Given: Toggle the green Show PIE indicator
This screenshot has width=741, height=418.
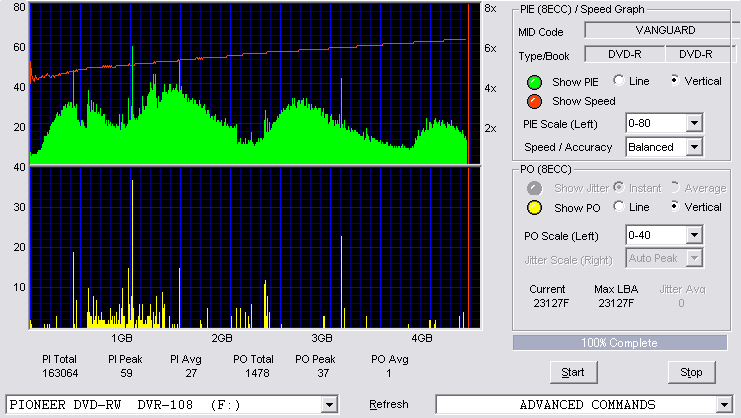Looking at the screenshot, I should 534,82.
